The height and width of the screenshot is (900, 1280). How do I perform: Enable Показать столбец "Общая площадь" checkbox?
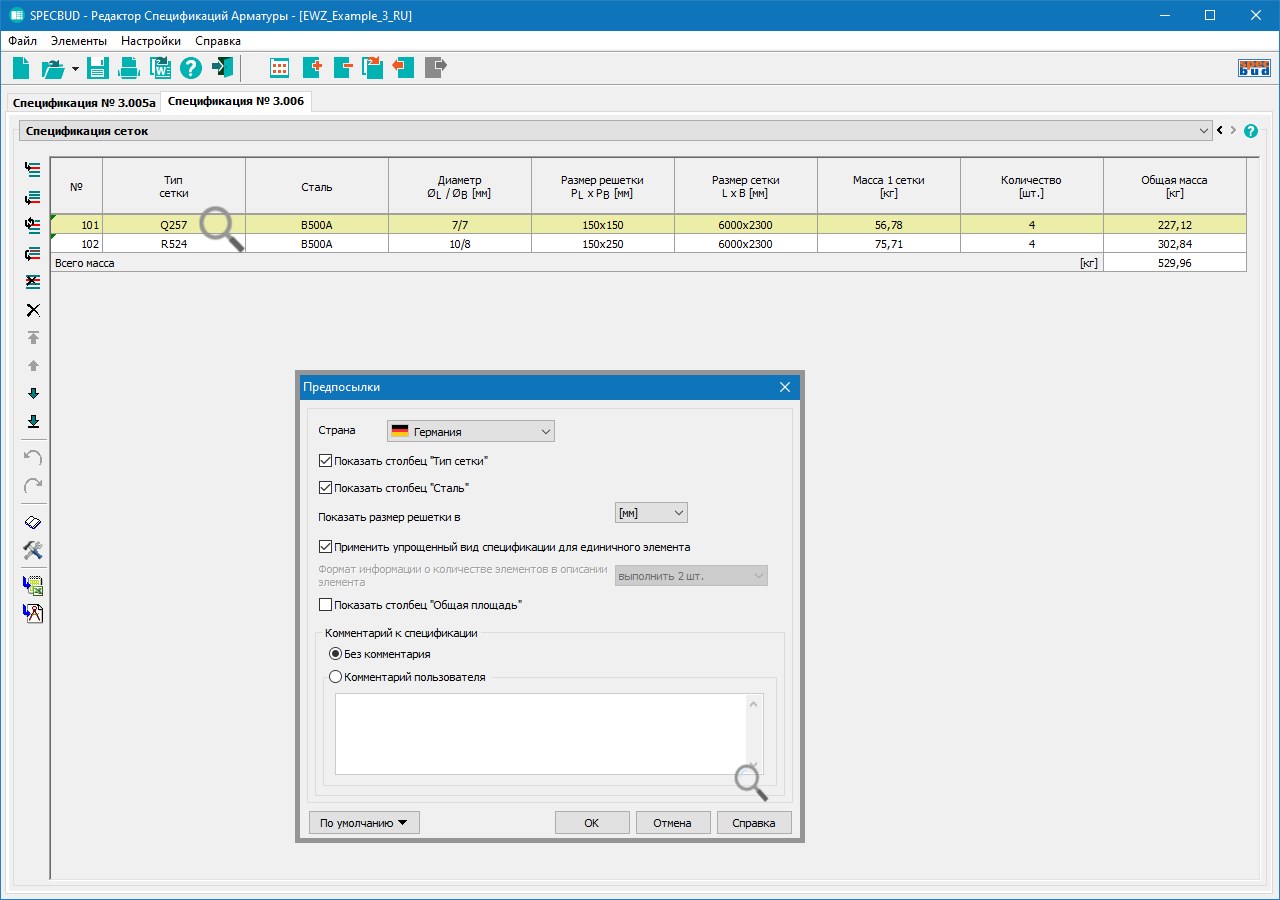325,605
